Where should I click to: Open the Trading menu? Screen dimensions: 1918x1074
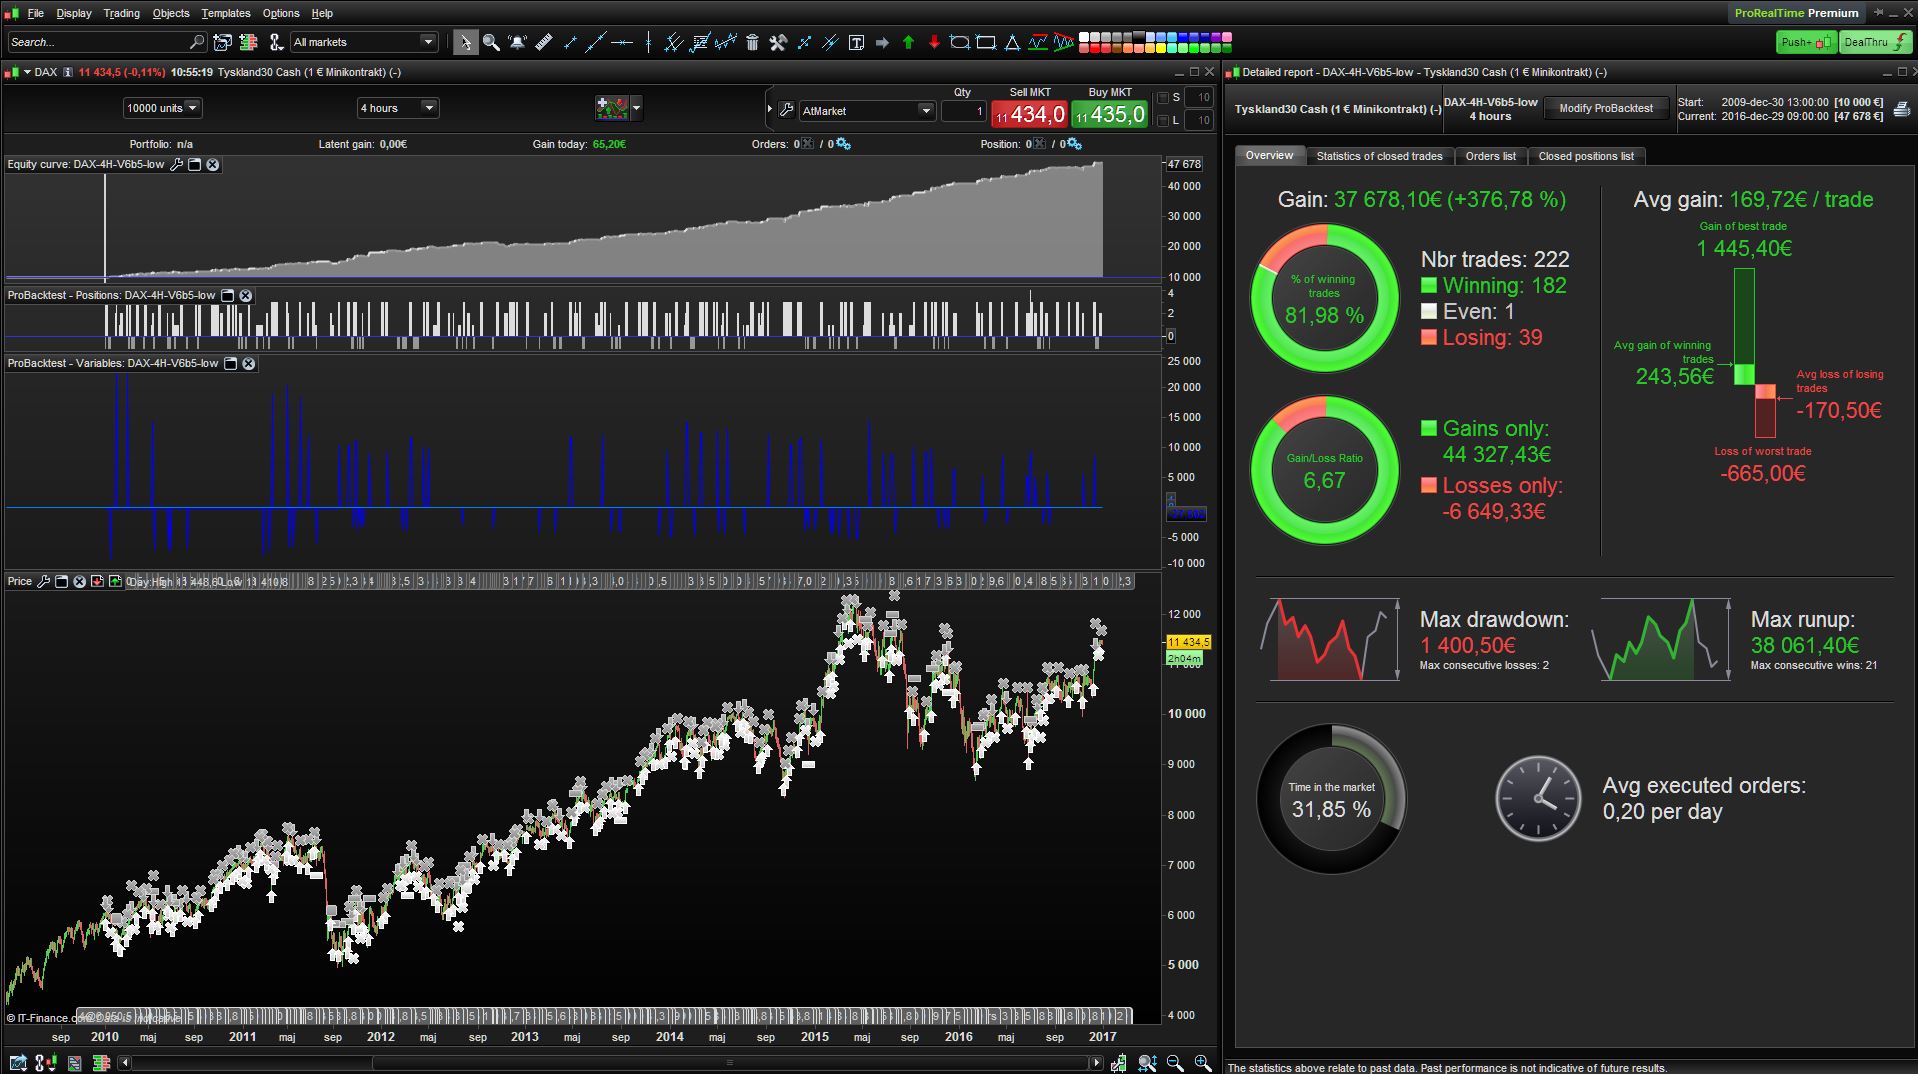(122, 13)
